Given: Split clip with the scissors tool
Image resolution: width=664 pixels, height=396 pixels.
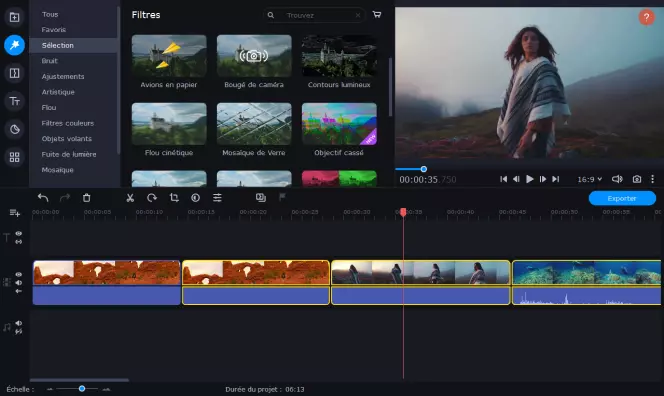Looking at the screenshot, I should 130,198.
